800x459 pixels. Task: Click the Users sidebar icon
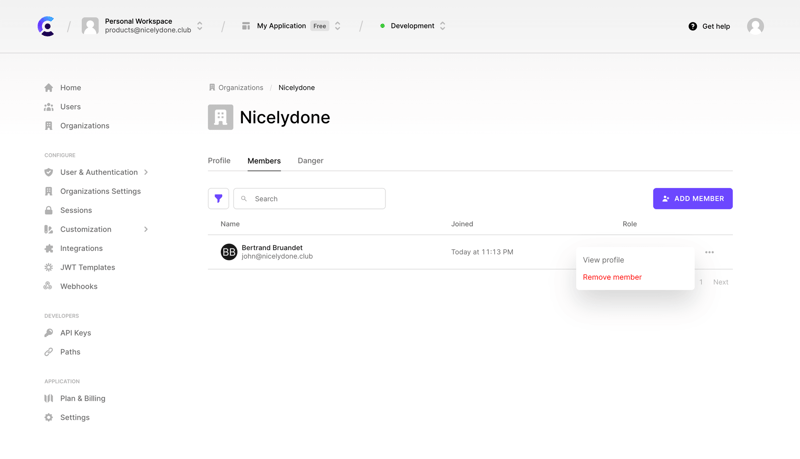48,107
